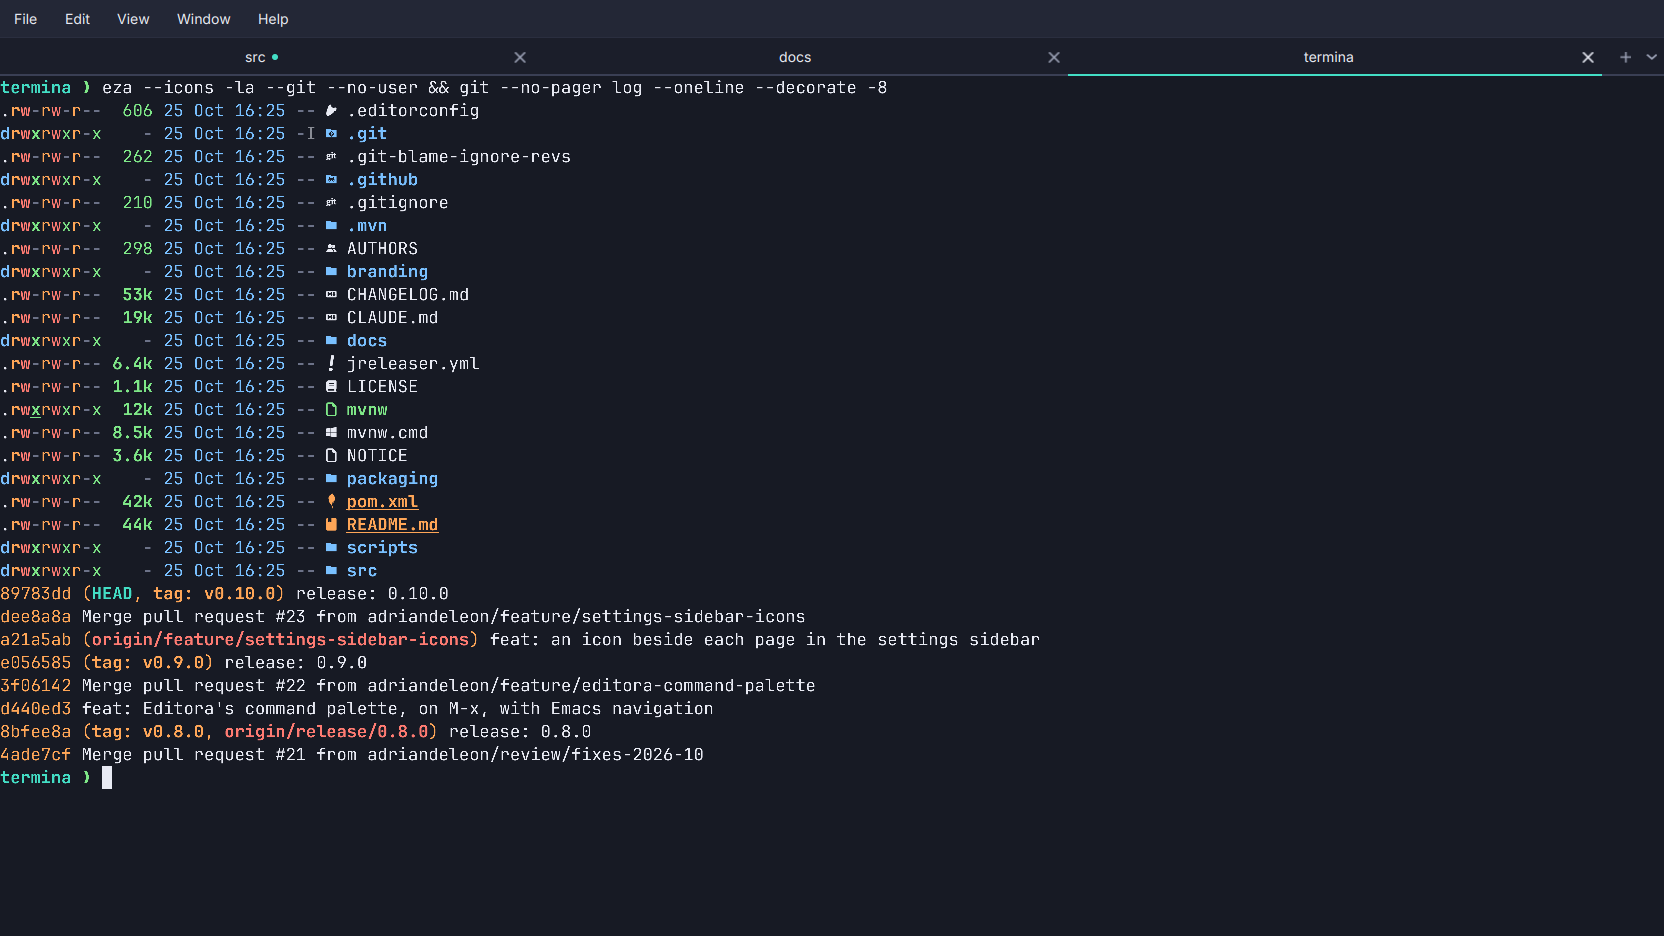Open the View menu
Viewport: 1664px width, 936px height.
[x=133, y=19]
